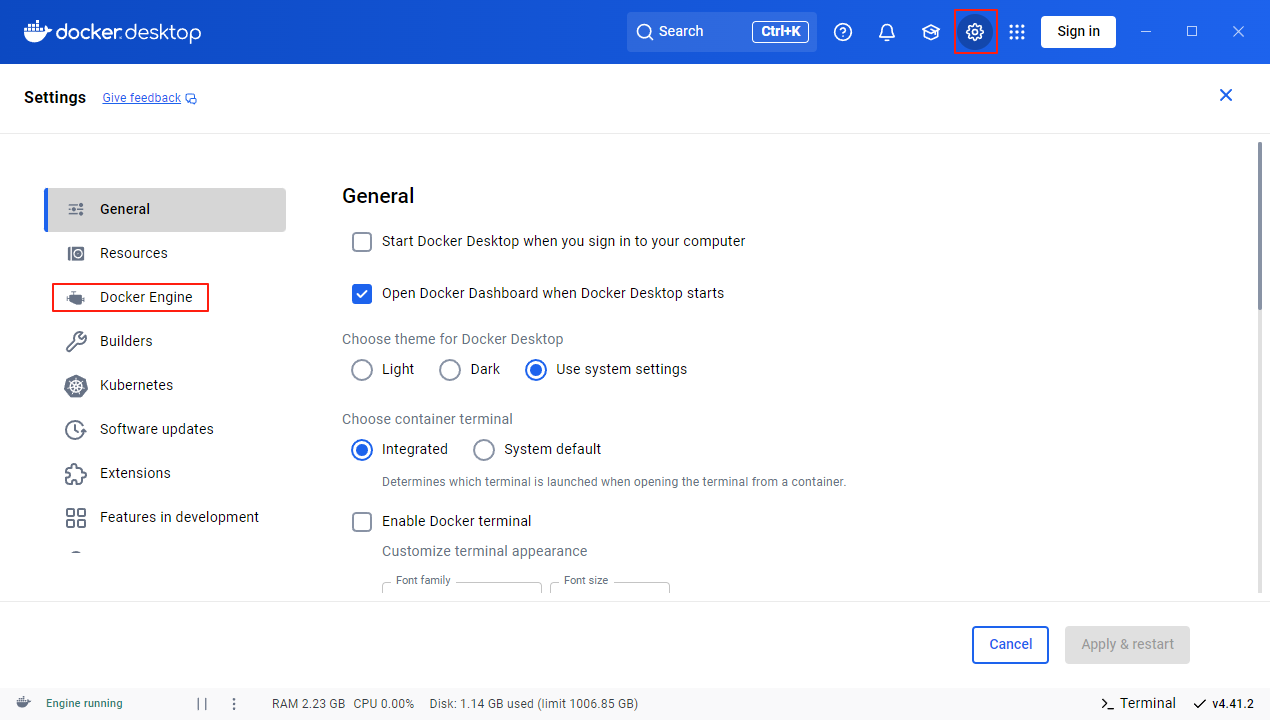Pause the engine from the status bar
Screen dimensions: 1270x720
pos(202,703)
